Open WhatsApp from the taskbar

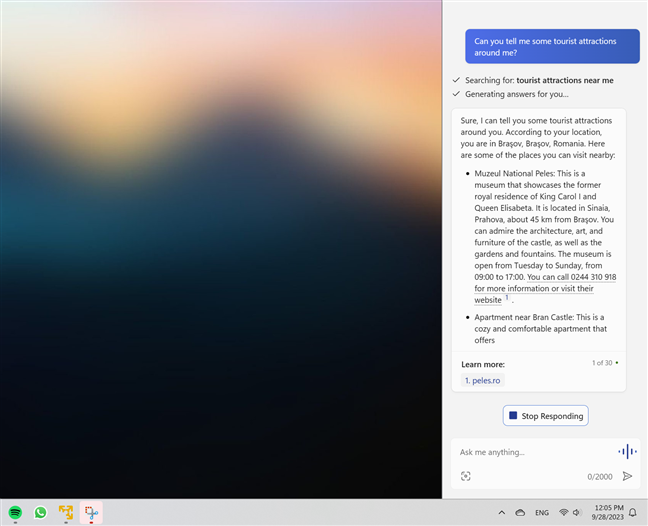click(41, 512)
